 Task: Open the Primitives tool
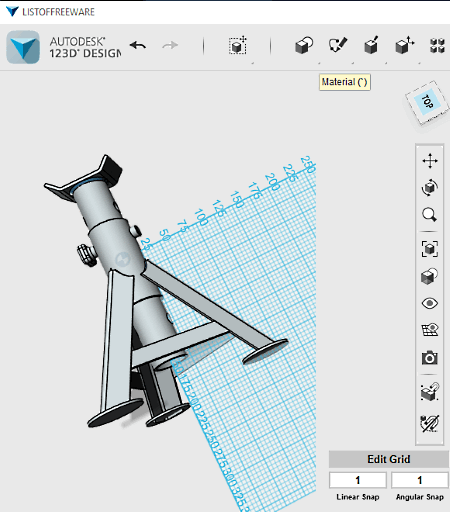(304, 45)
